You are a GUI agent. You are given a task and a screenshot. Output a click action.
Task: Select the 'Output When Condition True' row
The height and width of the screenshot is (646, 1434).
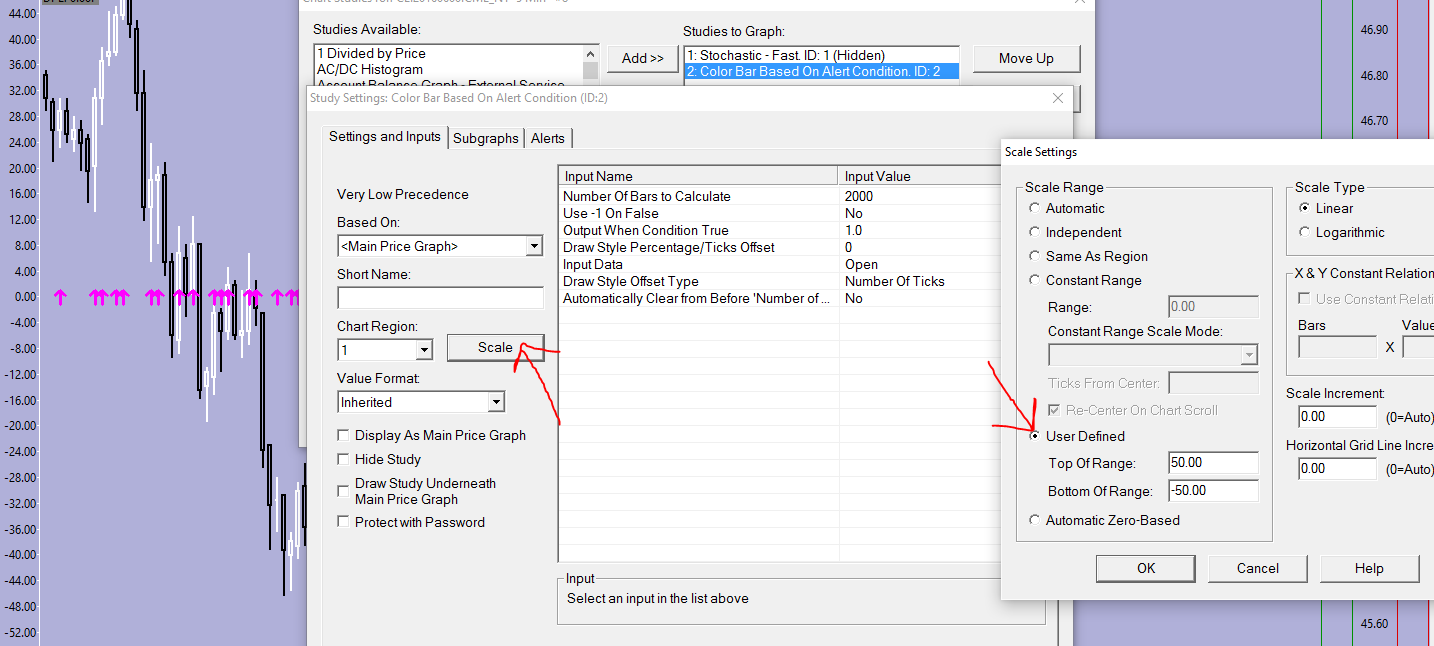pos(780,230)
